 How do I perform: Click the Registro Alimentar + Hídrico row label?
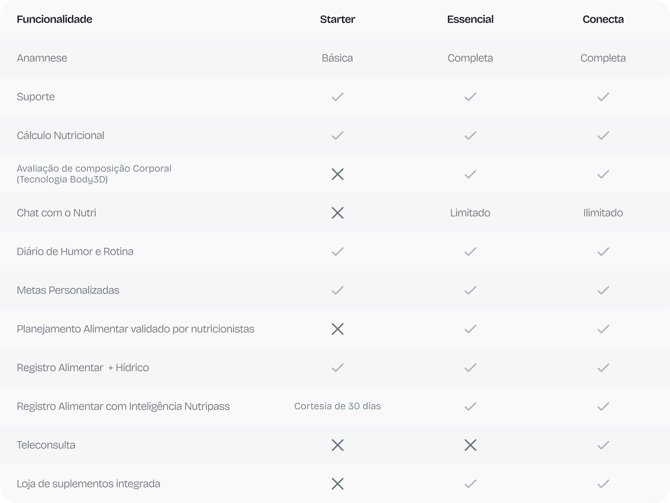(x=83, y=368)
